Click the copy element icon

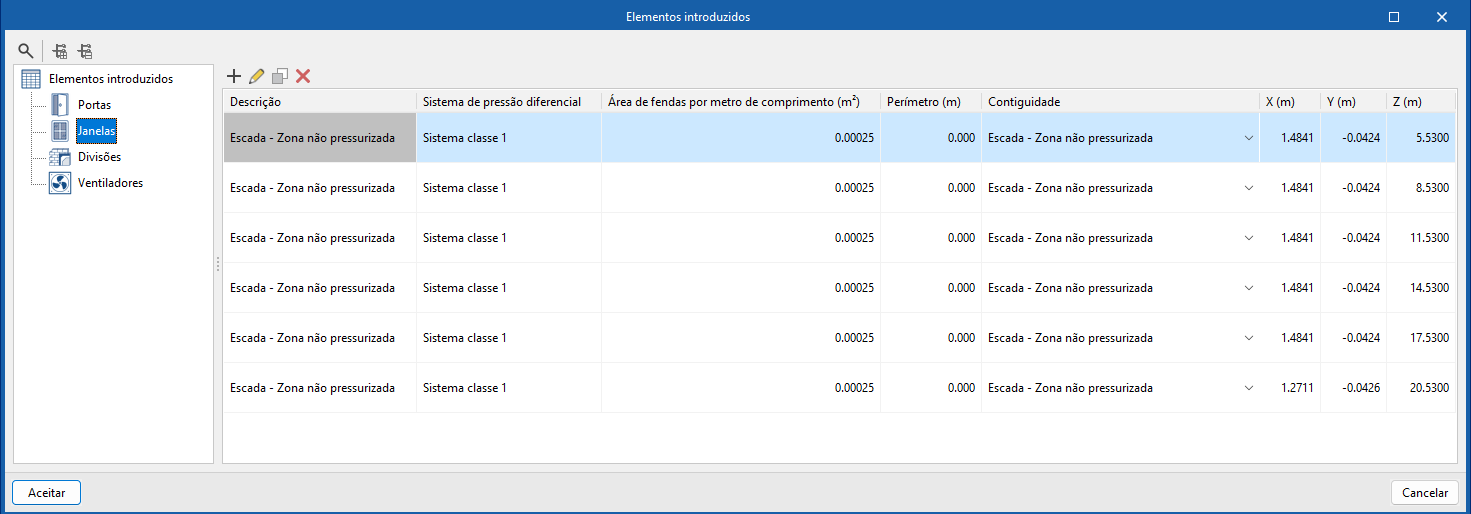280,75
